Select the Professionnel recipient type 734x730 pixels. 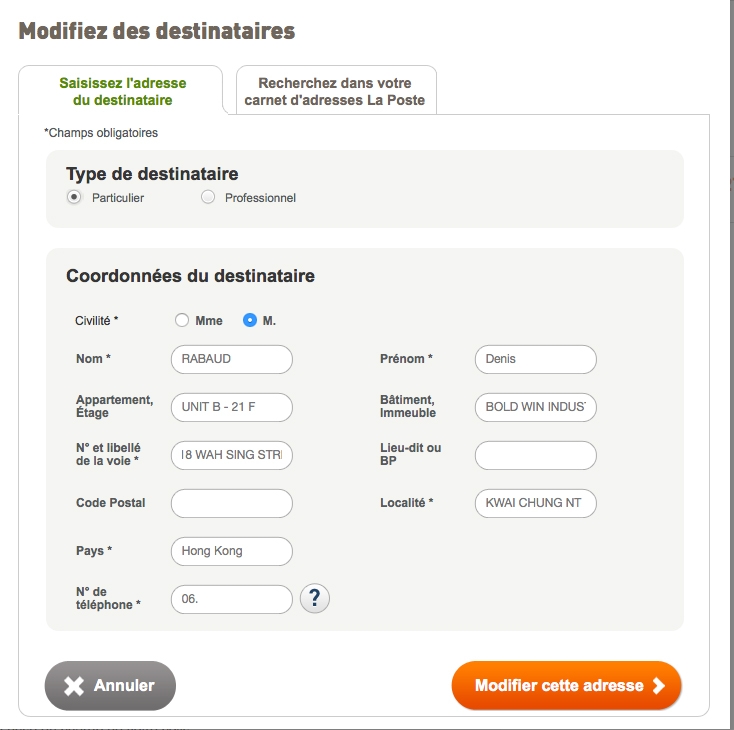pos(208,197)
